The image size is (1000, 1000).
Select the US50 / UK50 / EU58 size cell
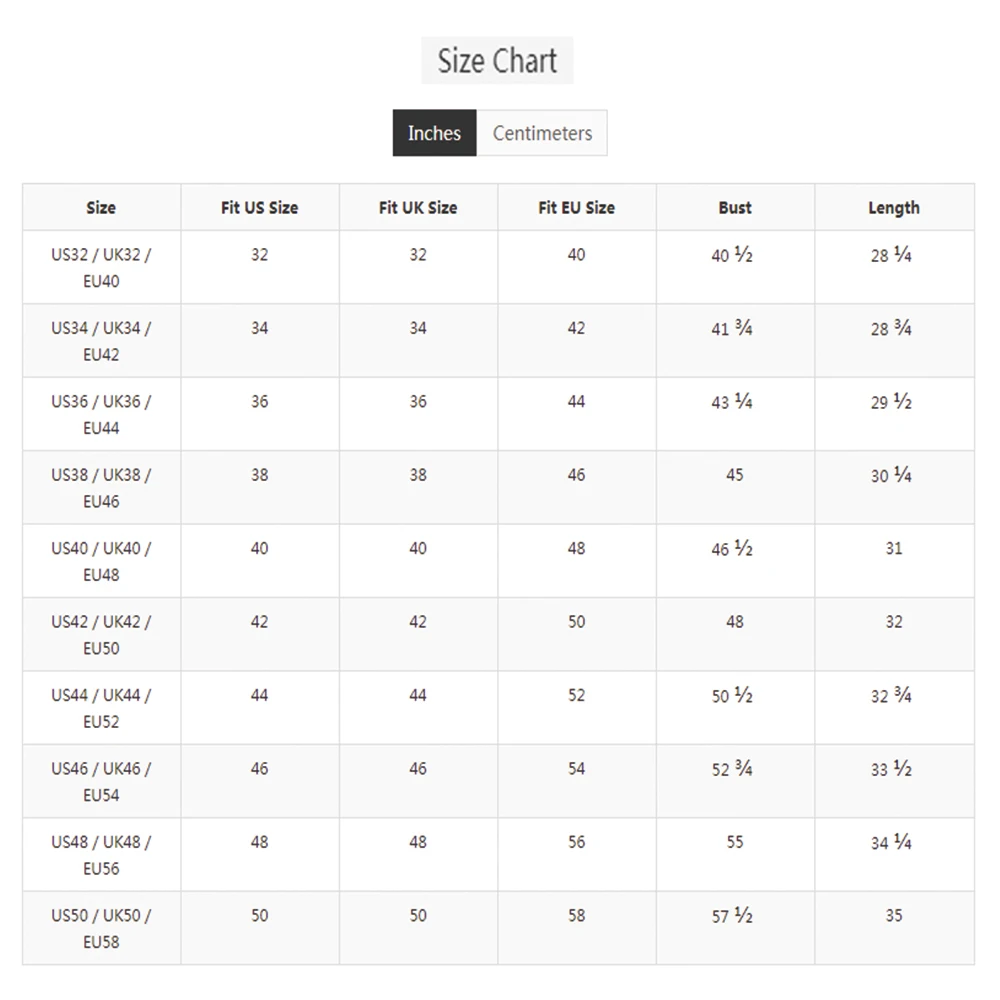pyautogui.click(x=101, y=928)
